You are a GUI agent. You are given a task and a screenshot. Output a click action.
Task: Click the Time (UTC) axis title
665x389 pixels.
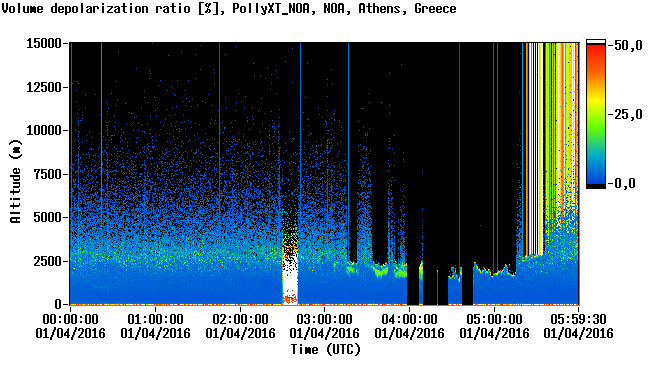coord(326,350)
